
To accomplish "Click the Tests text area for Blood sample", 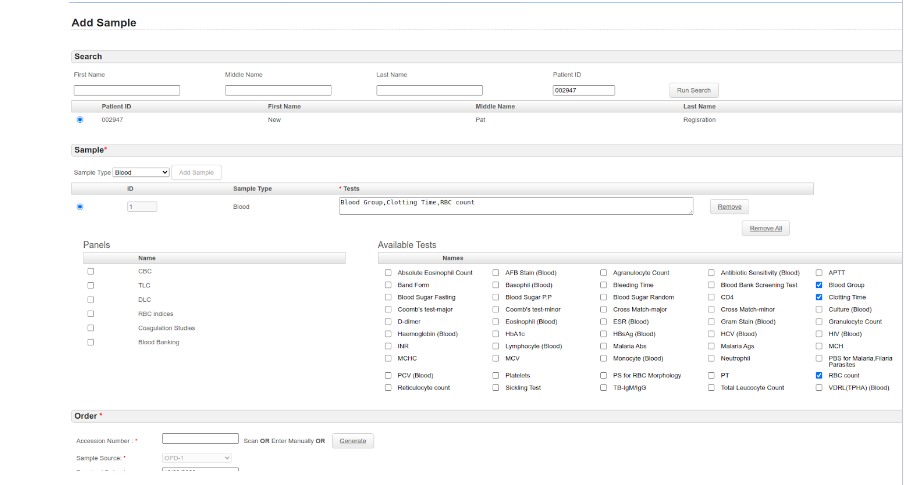I will click(516, 206).
